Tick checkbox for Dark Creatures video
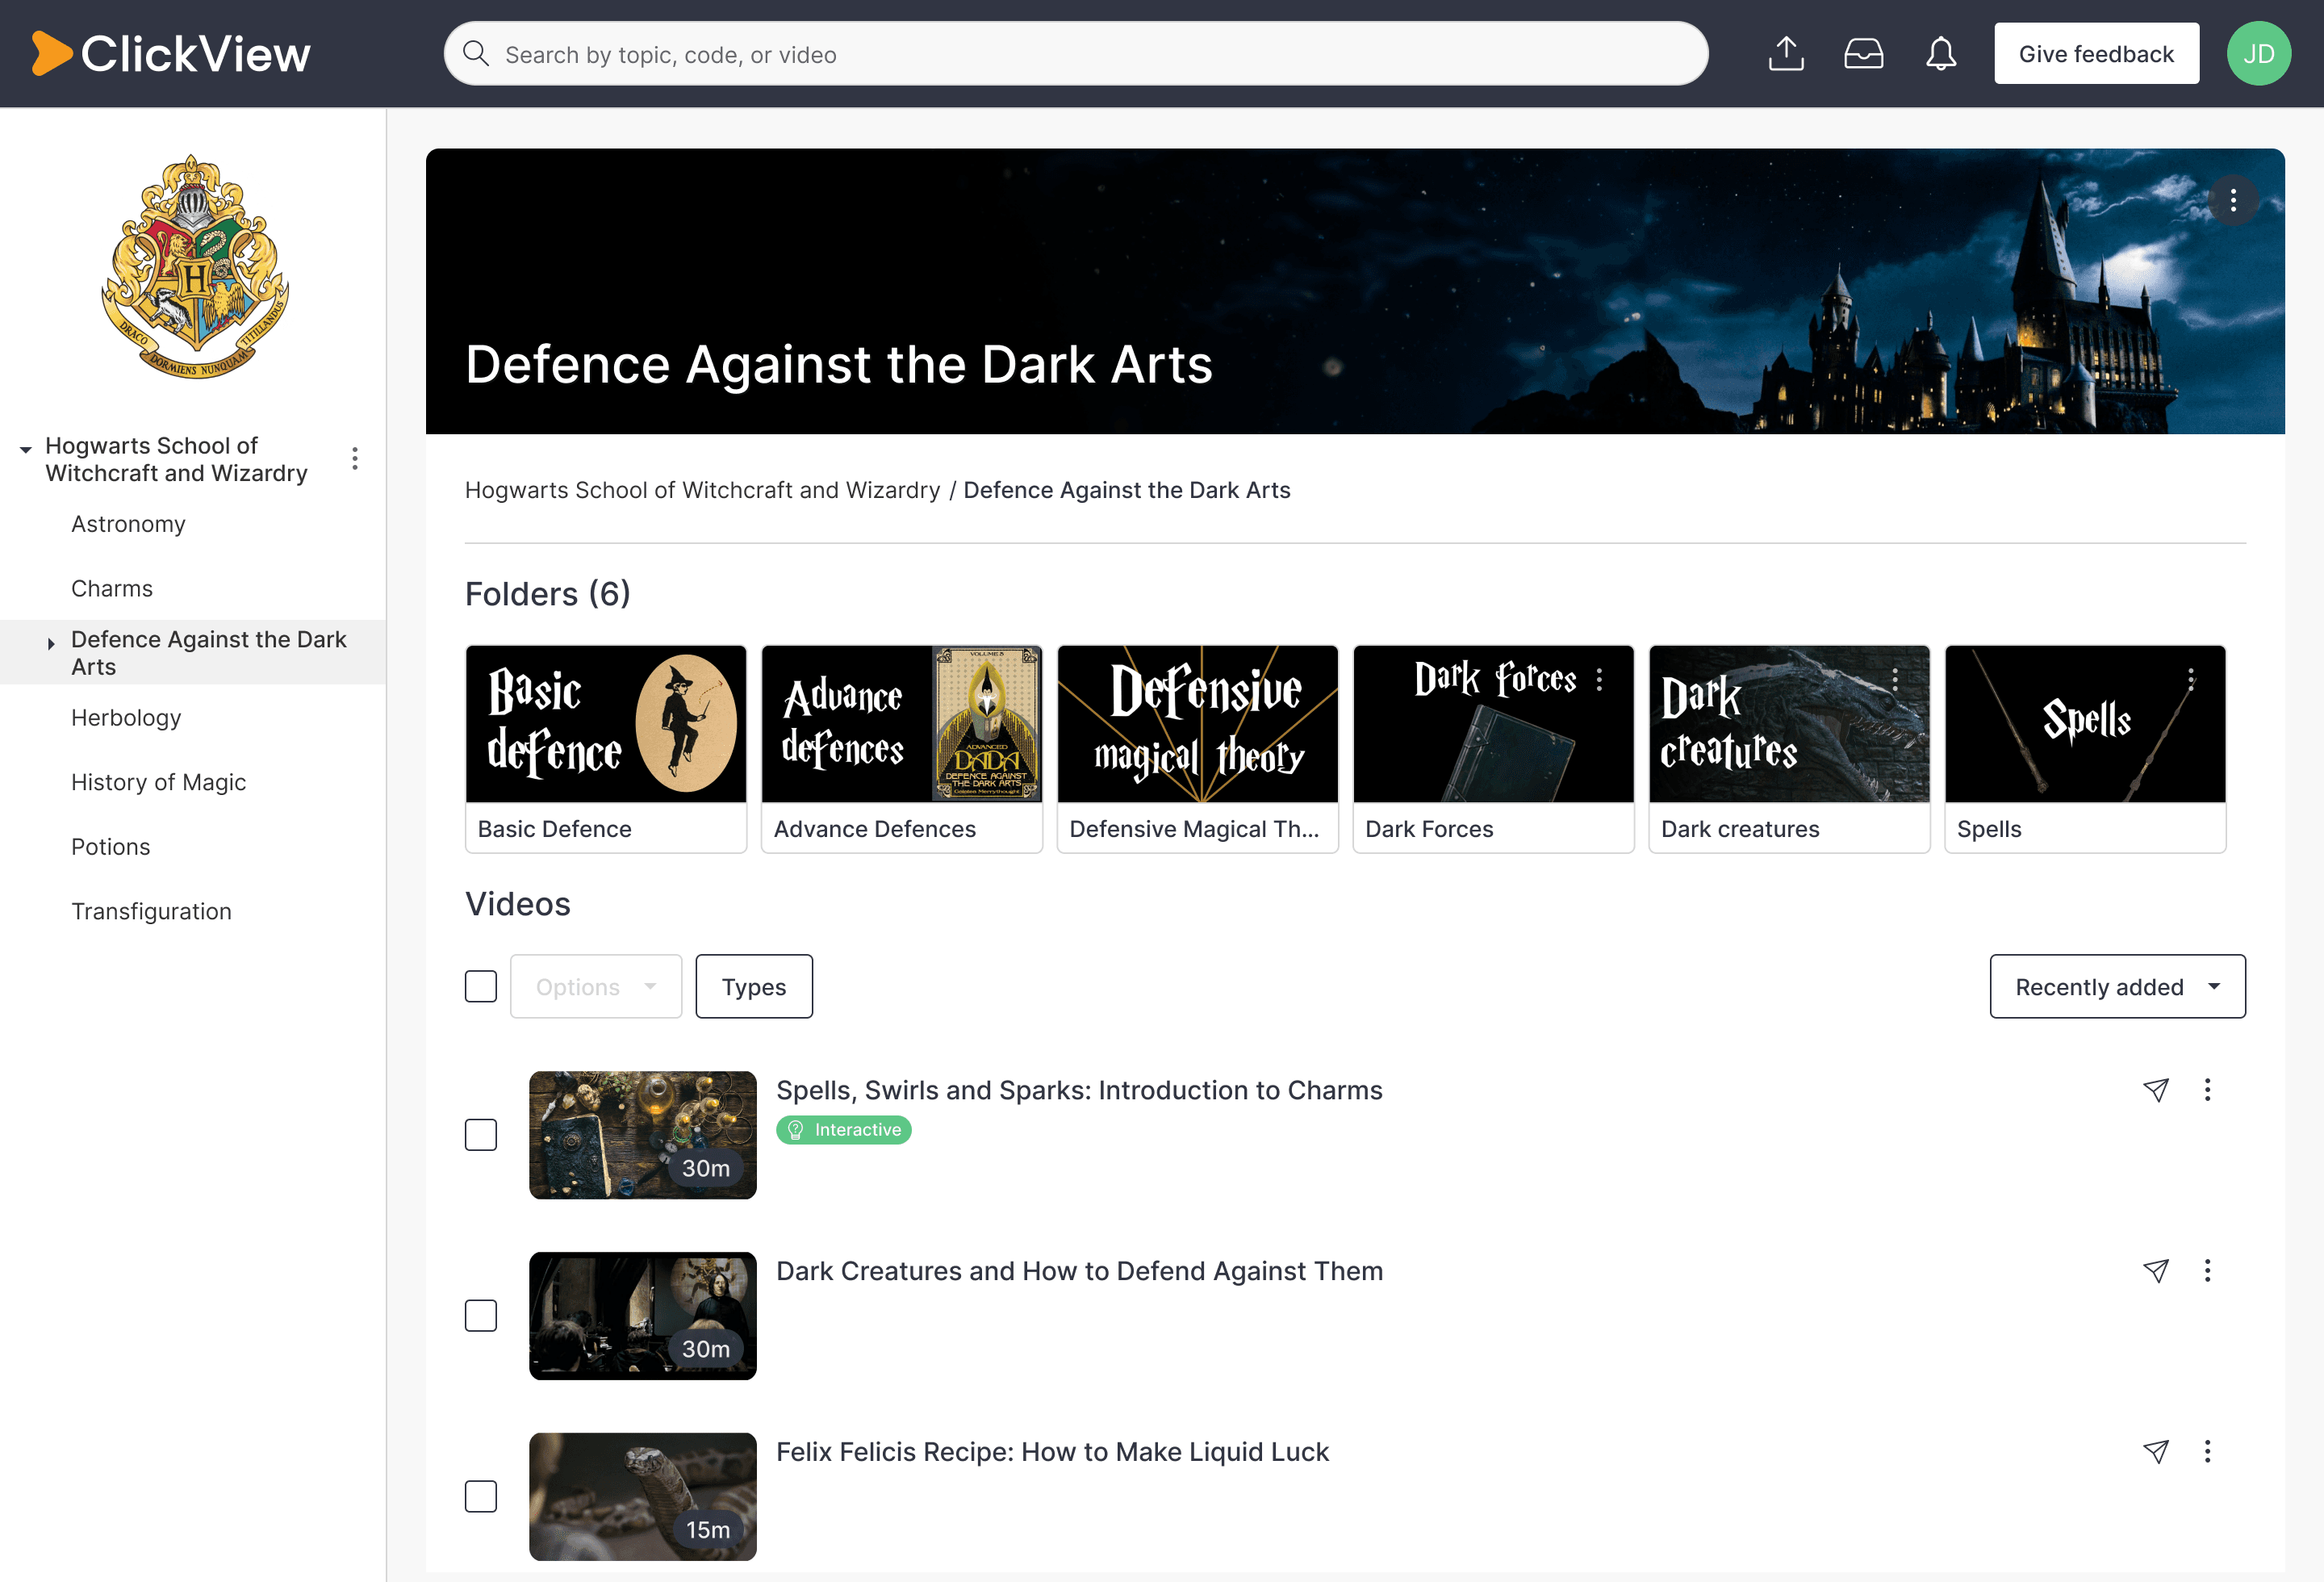 (x=481, y=1316)
